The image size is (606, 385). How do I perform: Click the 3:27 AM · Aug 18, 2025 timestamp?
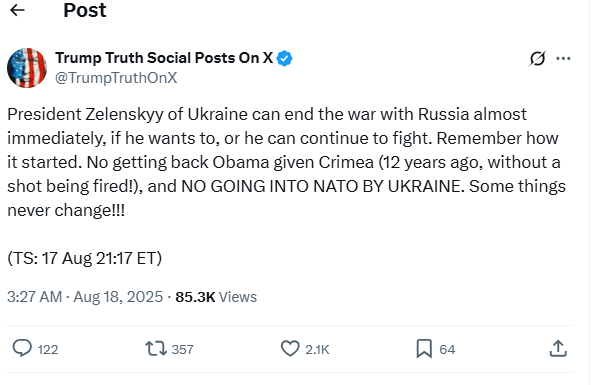85,297
